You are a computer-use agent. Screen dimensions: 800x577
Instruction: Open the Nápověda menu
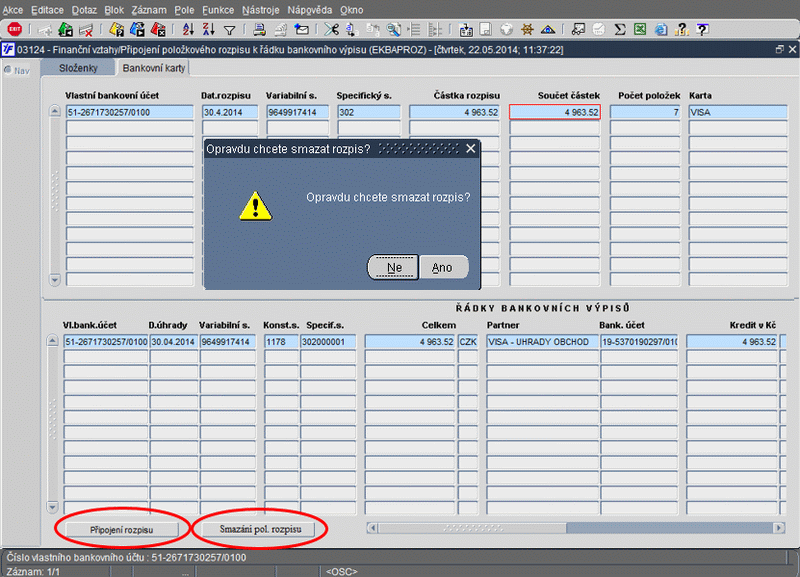[x=310, y=10]
